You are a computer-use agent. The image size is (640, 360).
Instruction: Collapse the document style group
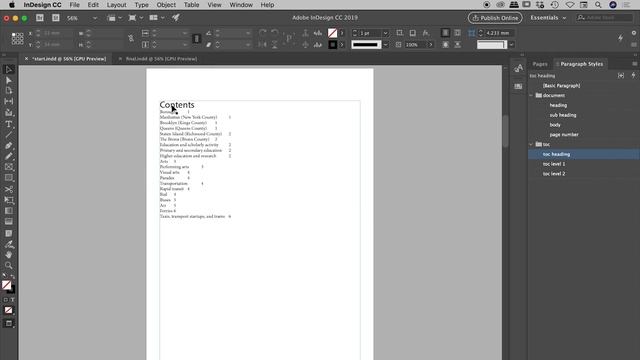[x=531, y=96]
